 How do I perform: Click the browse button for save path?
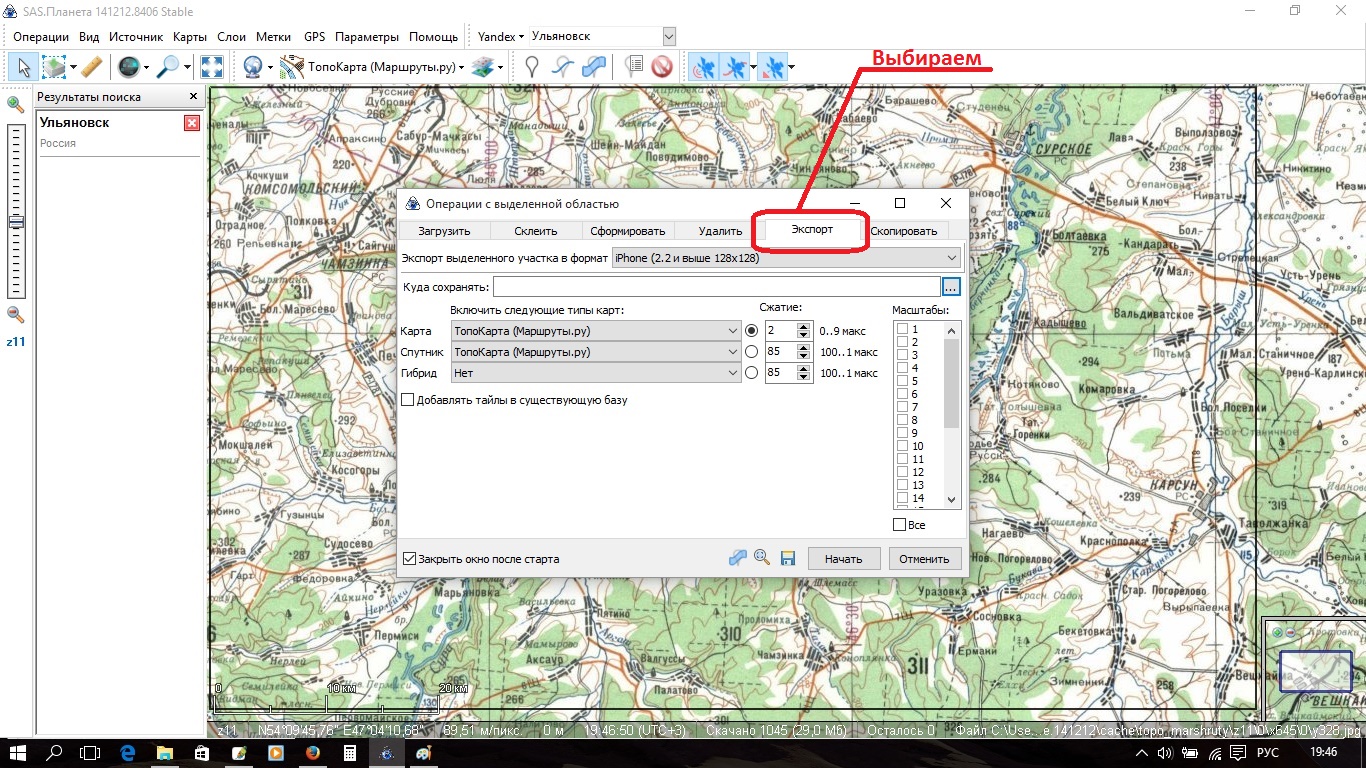coord(951,287)
